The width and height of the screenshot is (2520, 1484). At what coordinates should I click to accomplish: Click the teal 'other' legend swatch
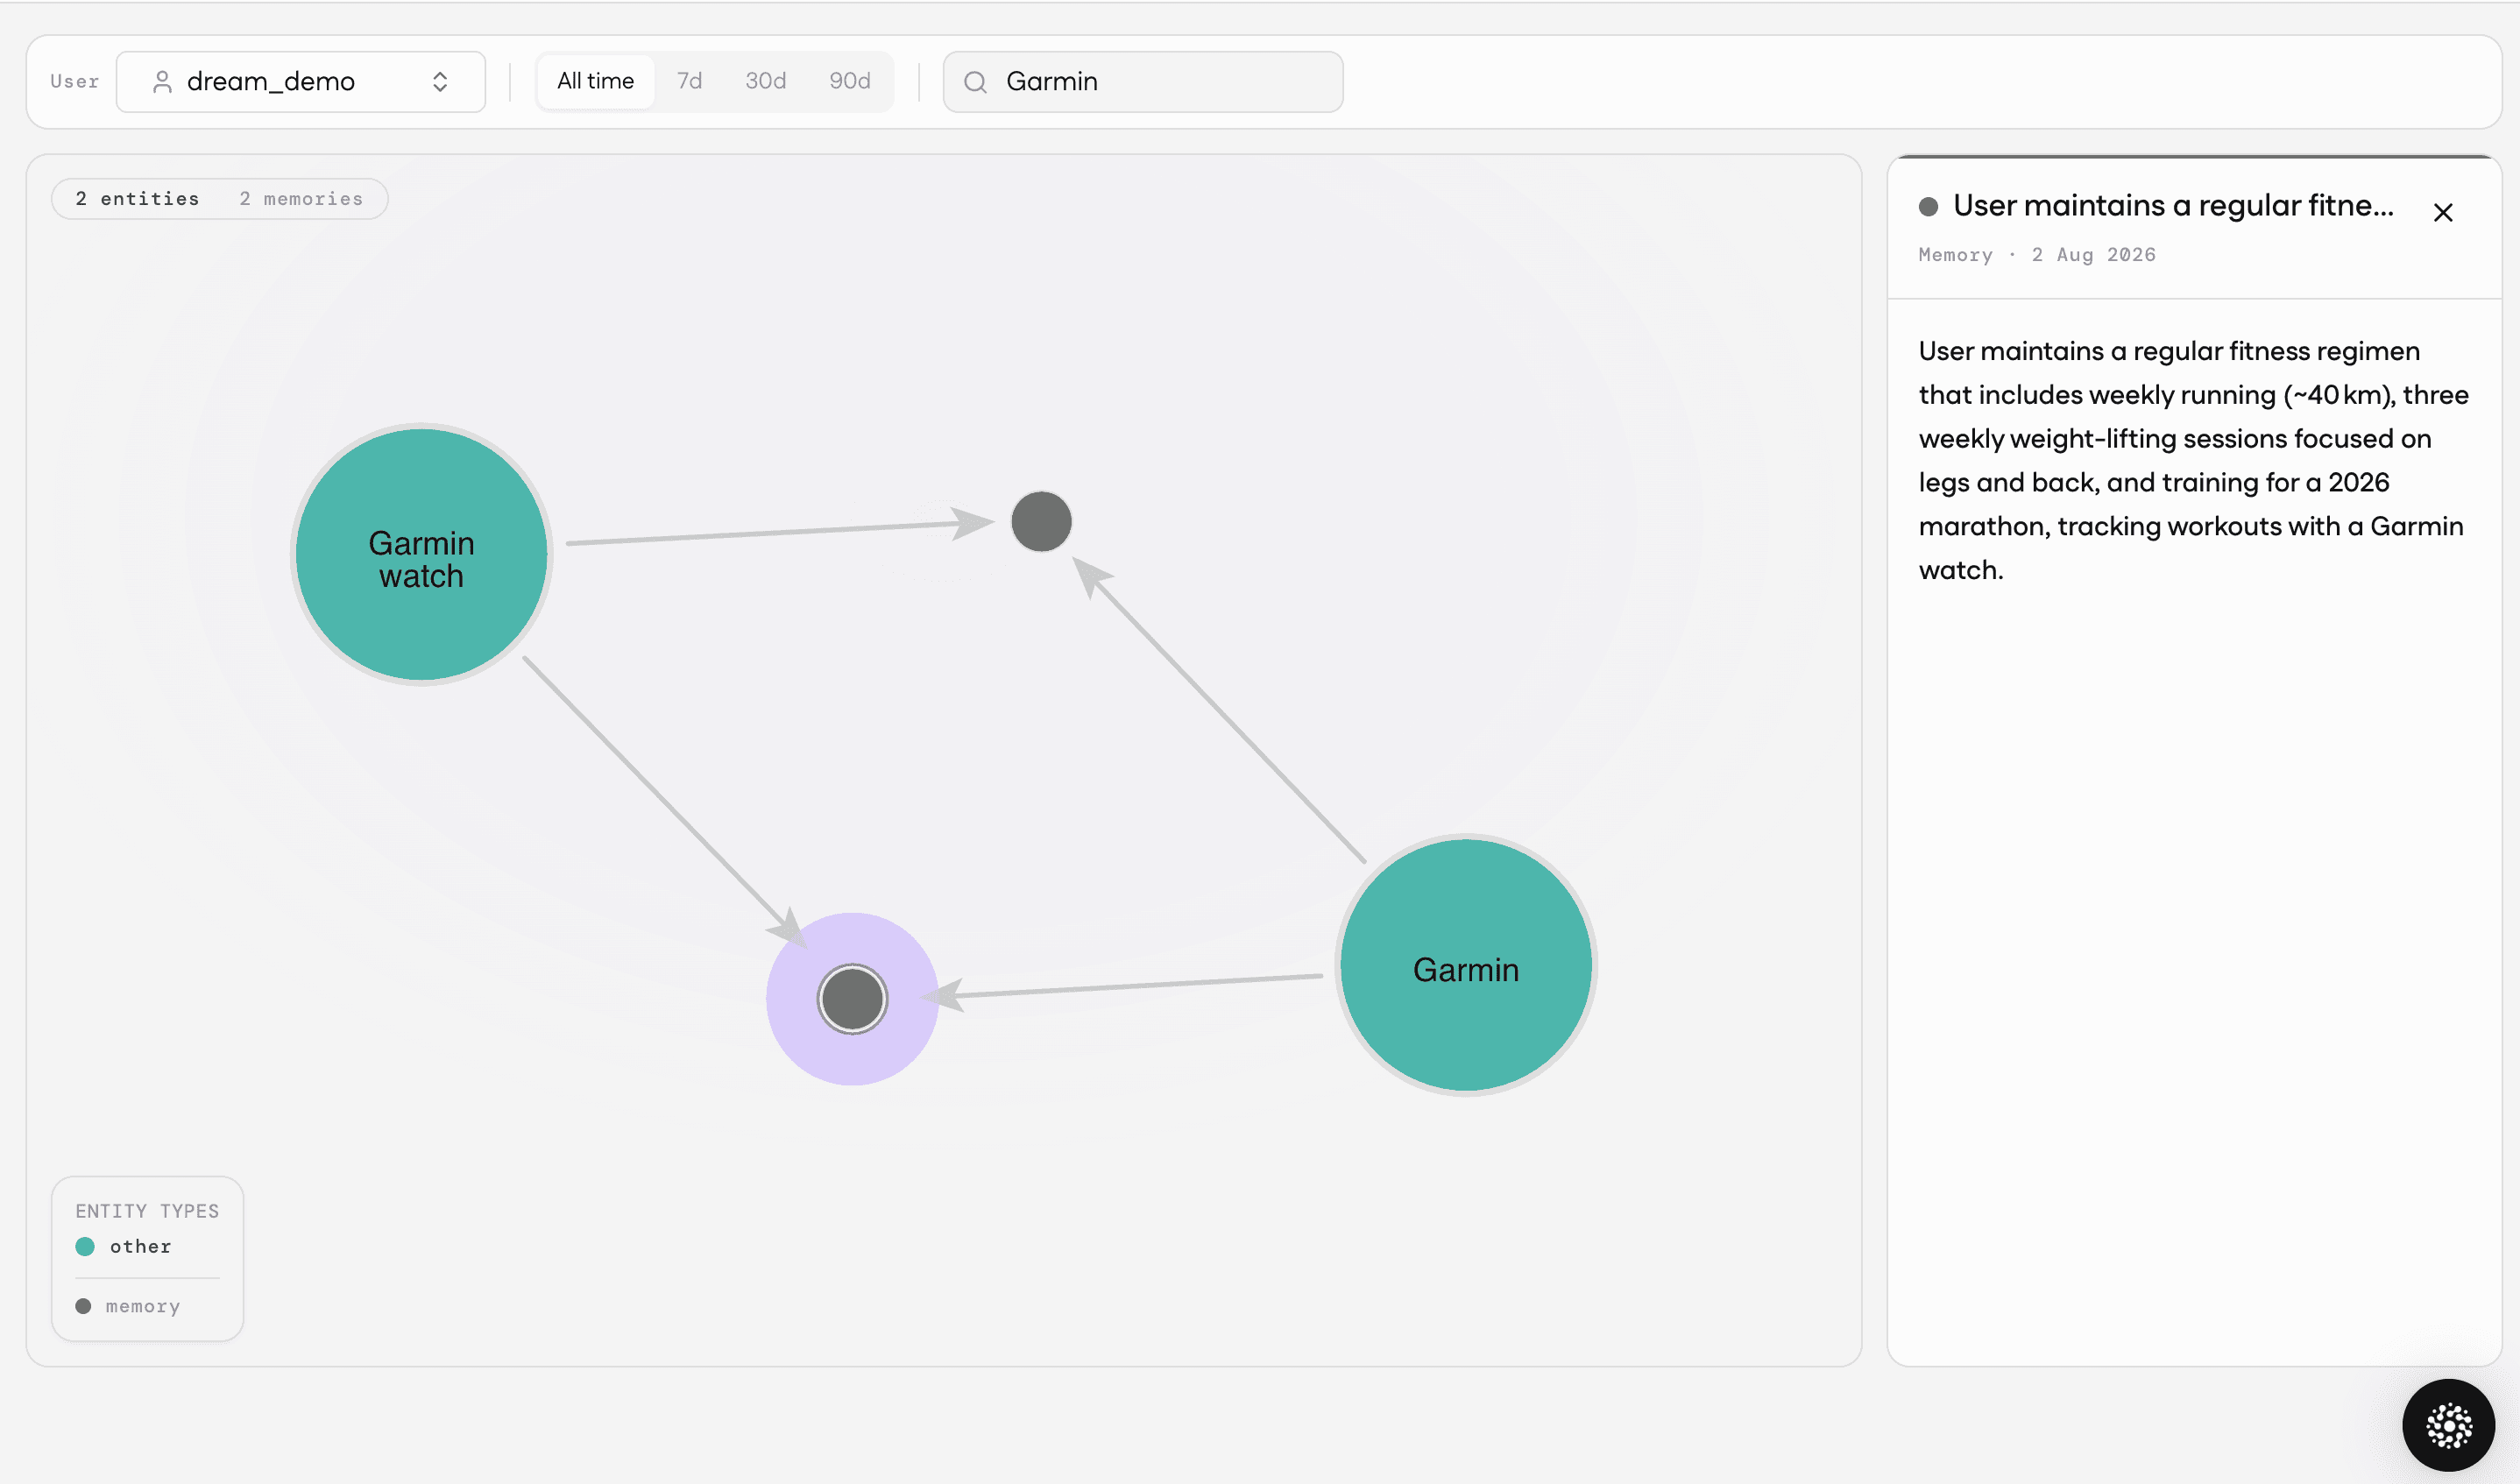coord(85,1246)
